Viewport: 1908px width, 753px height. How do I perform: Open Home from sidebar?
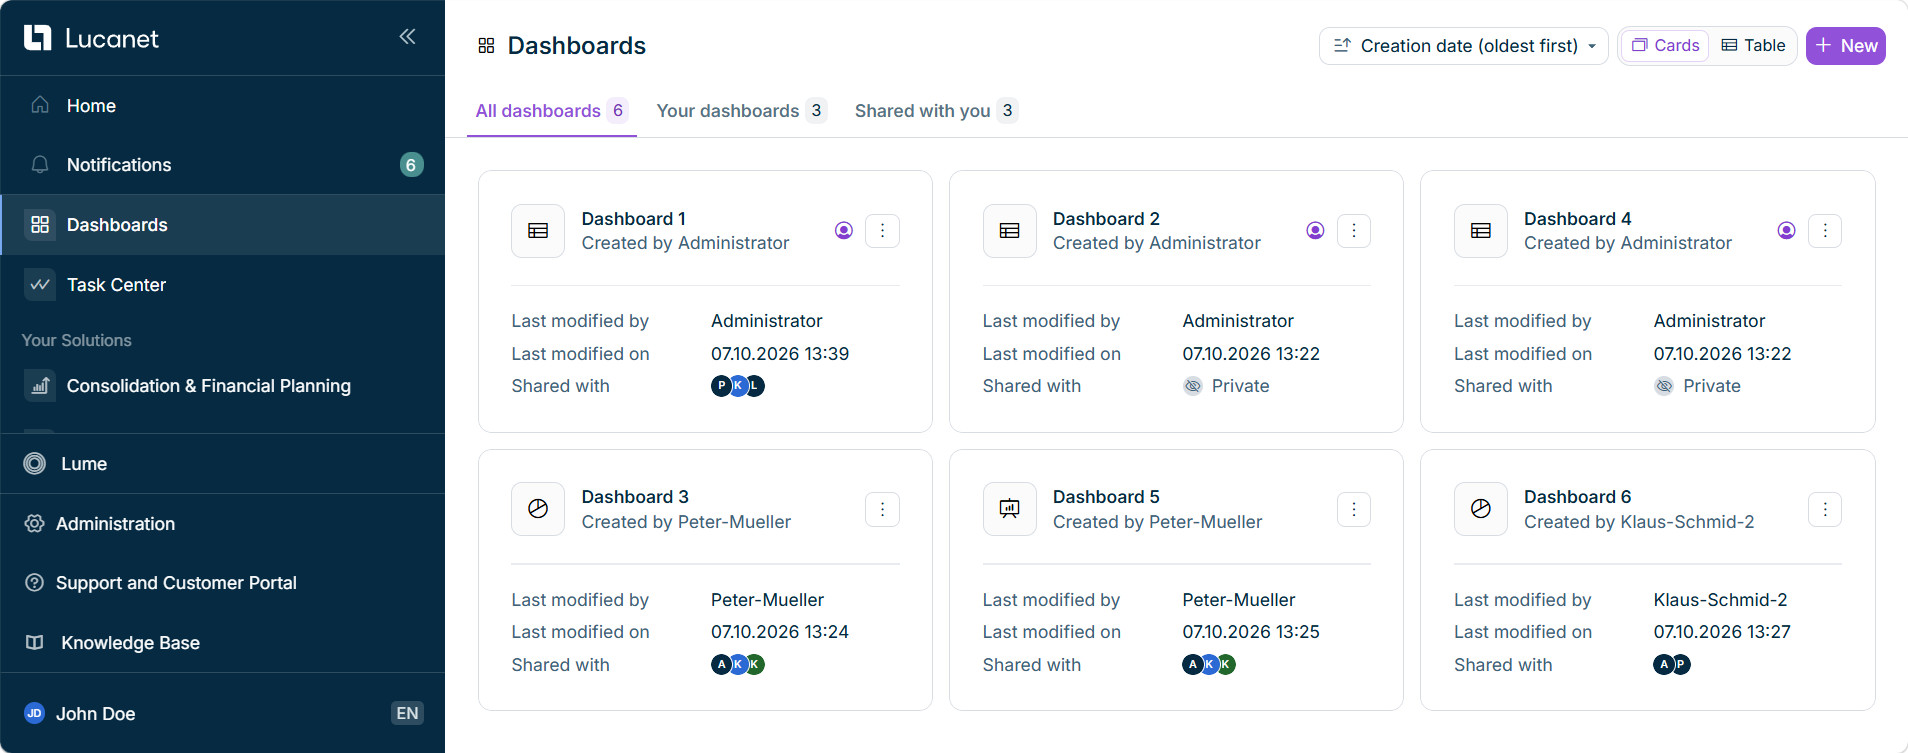(222, 105)
